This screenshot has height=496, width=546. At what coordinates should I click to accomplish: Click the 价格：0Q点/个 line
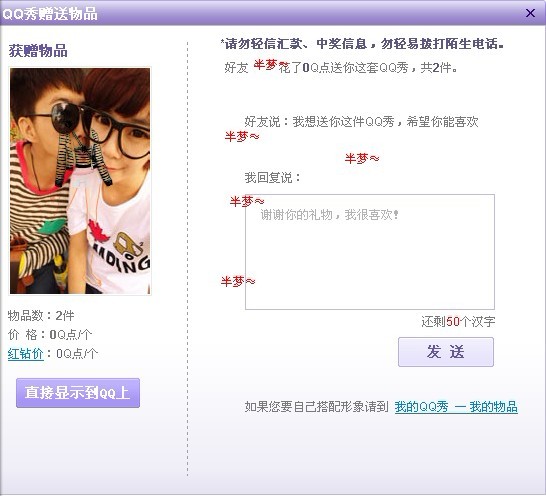click(x=50, y=335)
